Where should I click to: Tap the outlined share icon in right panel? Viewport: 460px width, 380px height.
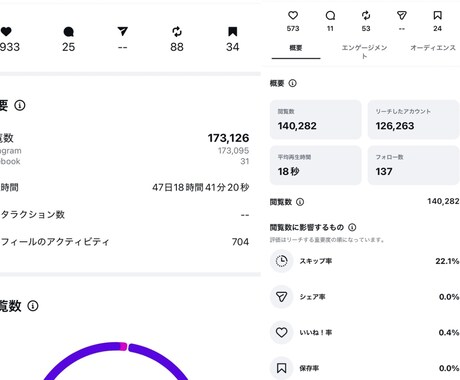pos(402,15)
